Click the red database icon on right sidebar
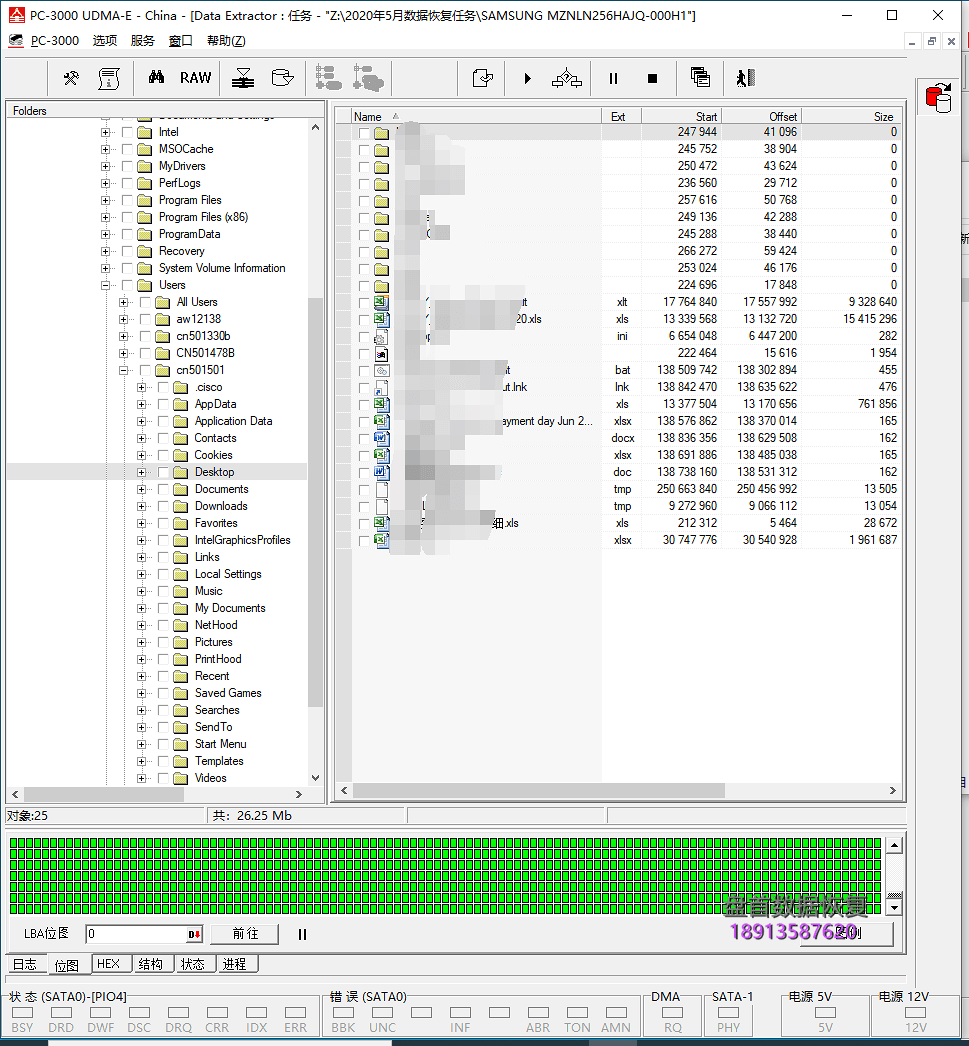 [938, 97]
